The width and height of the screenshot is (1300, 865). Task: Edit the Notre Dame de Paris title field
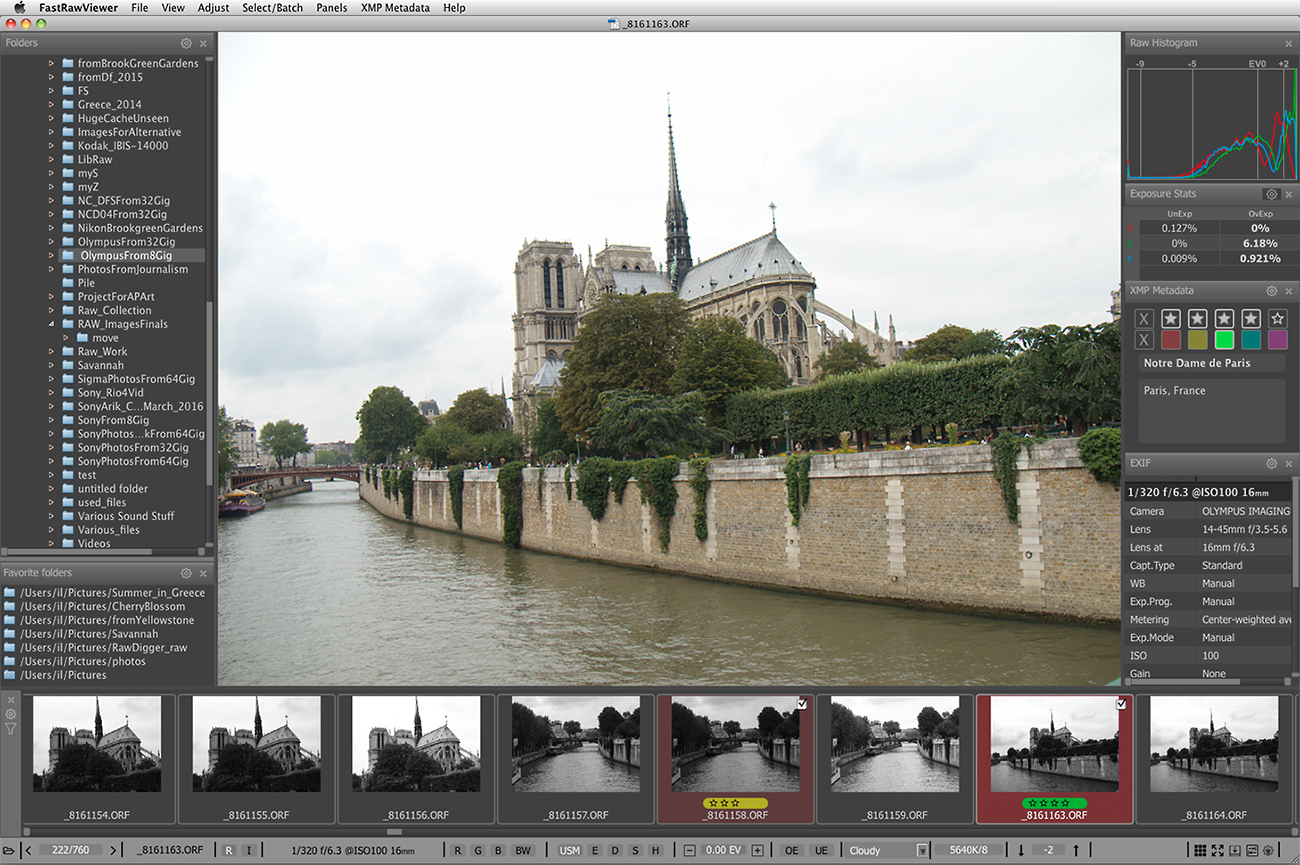(1212, 363)
